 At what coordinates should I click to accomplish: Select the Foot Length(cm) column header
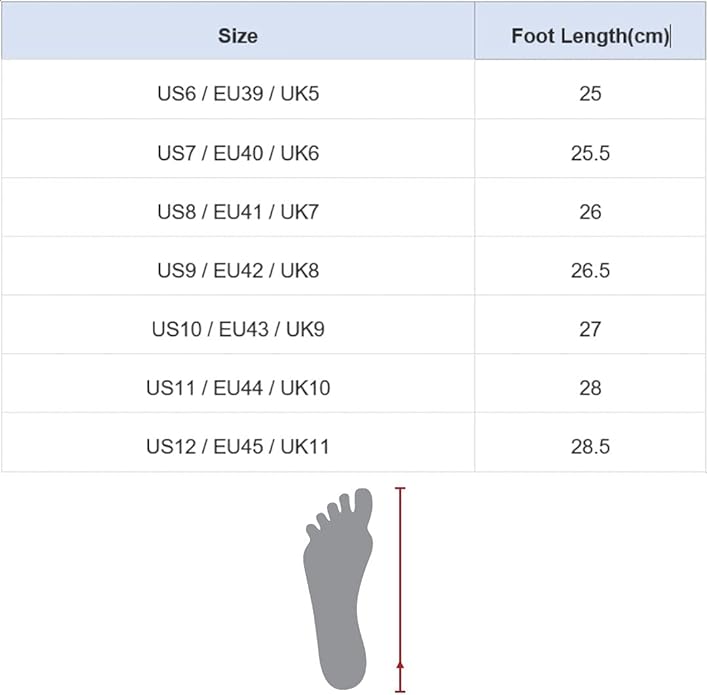(589, 36)
